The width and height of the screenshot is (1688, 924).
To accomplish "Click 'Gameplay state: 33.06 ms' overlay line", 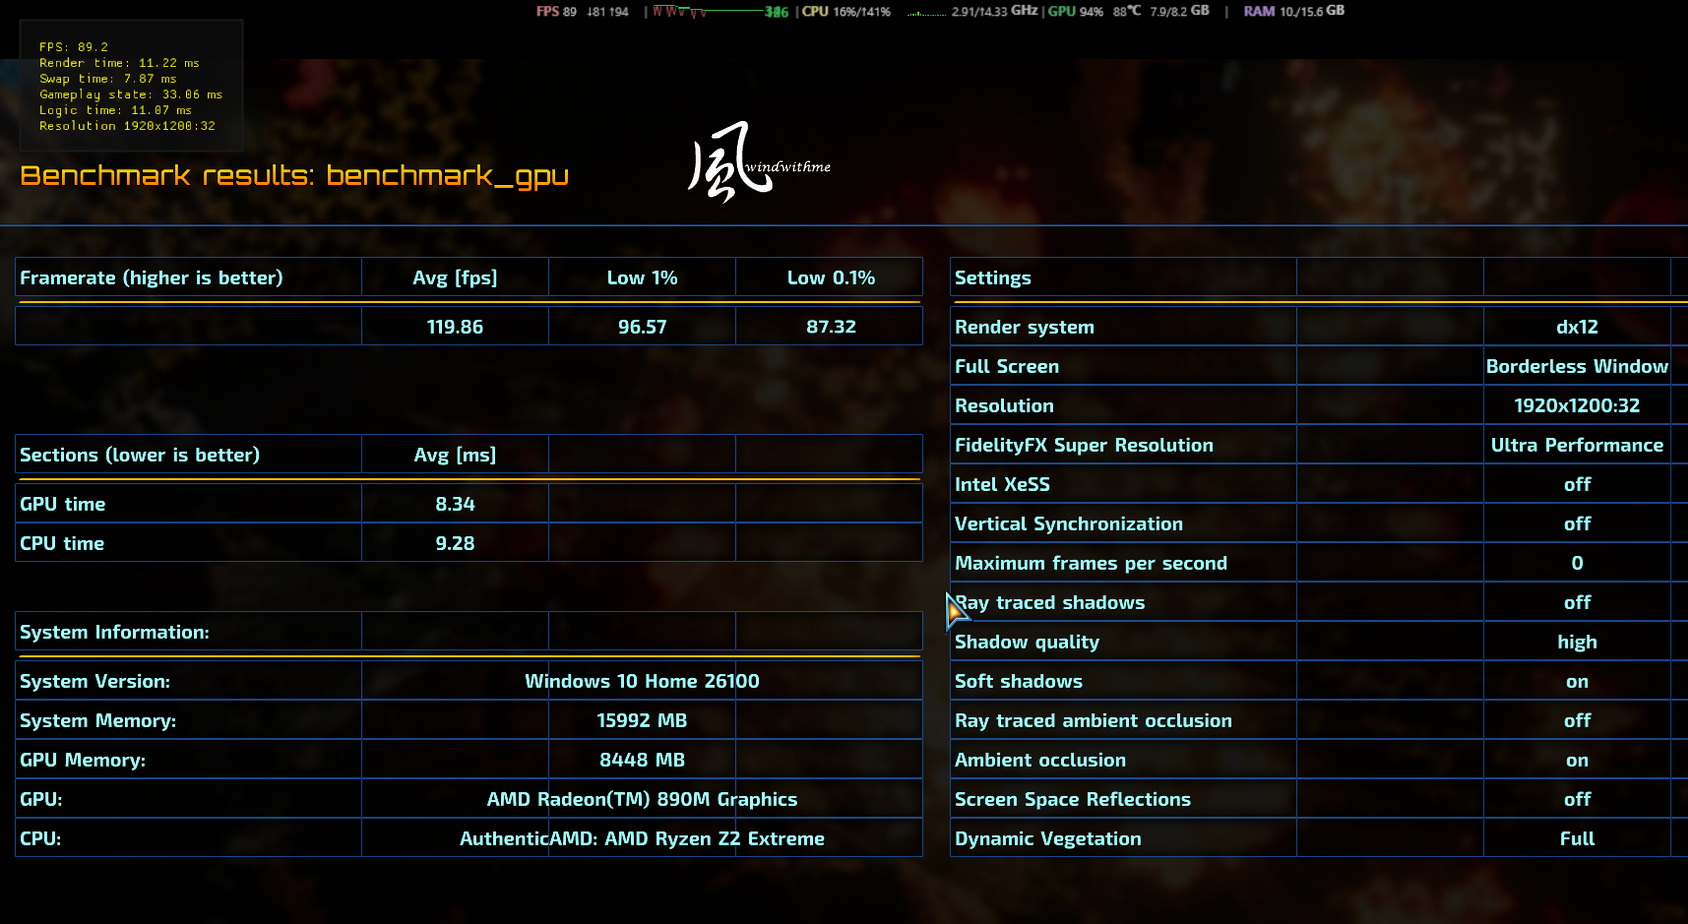I will point(131,95).
